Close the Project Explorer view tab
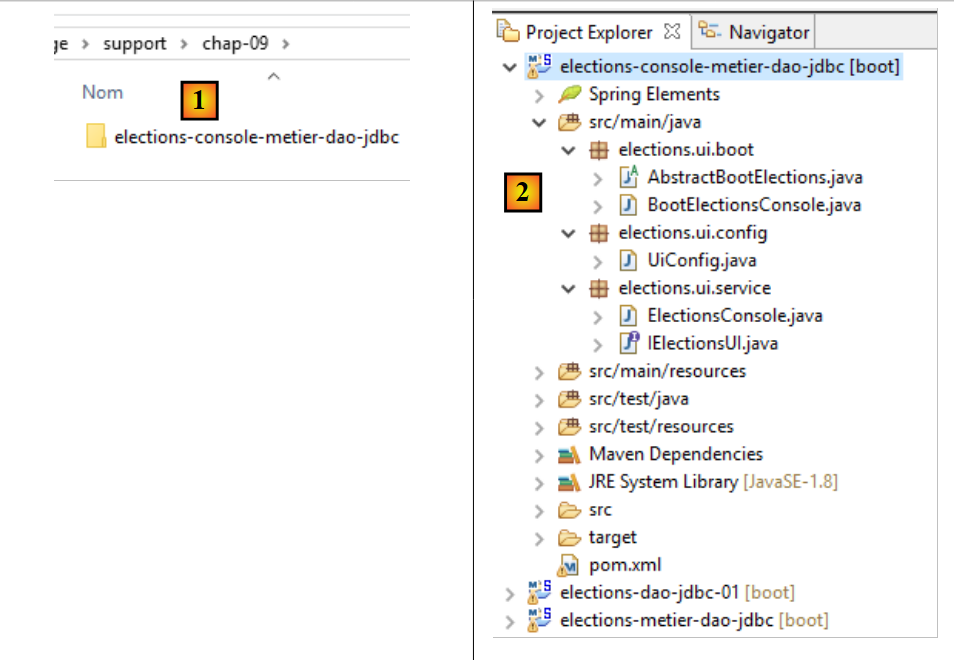This screenshot has width=954, height=660. click(672, 32)
